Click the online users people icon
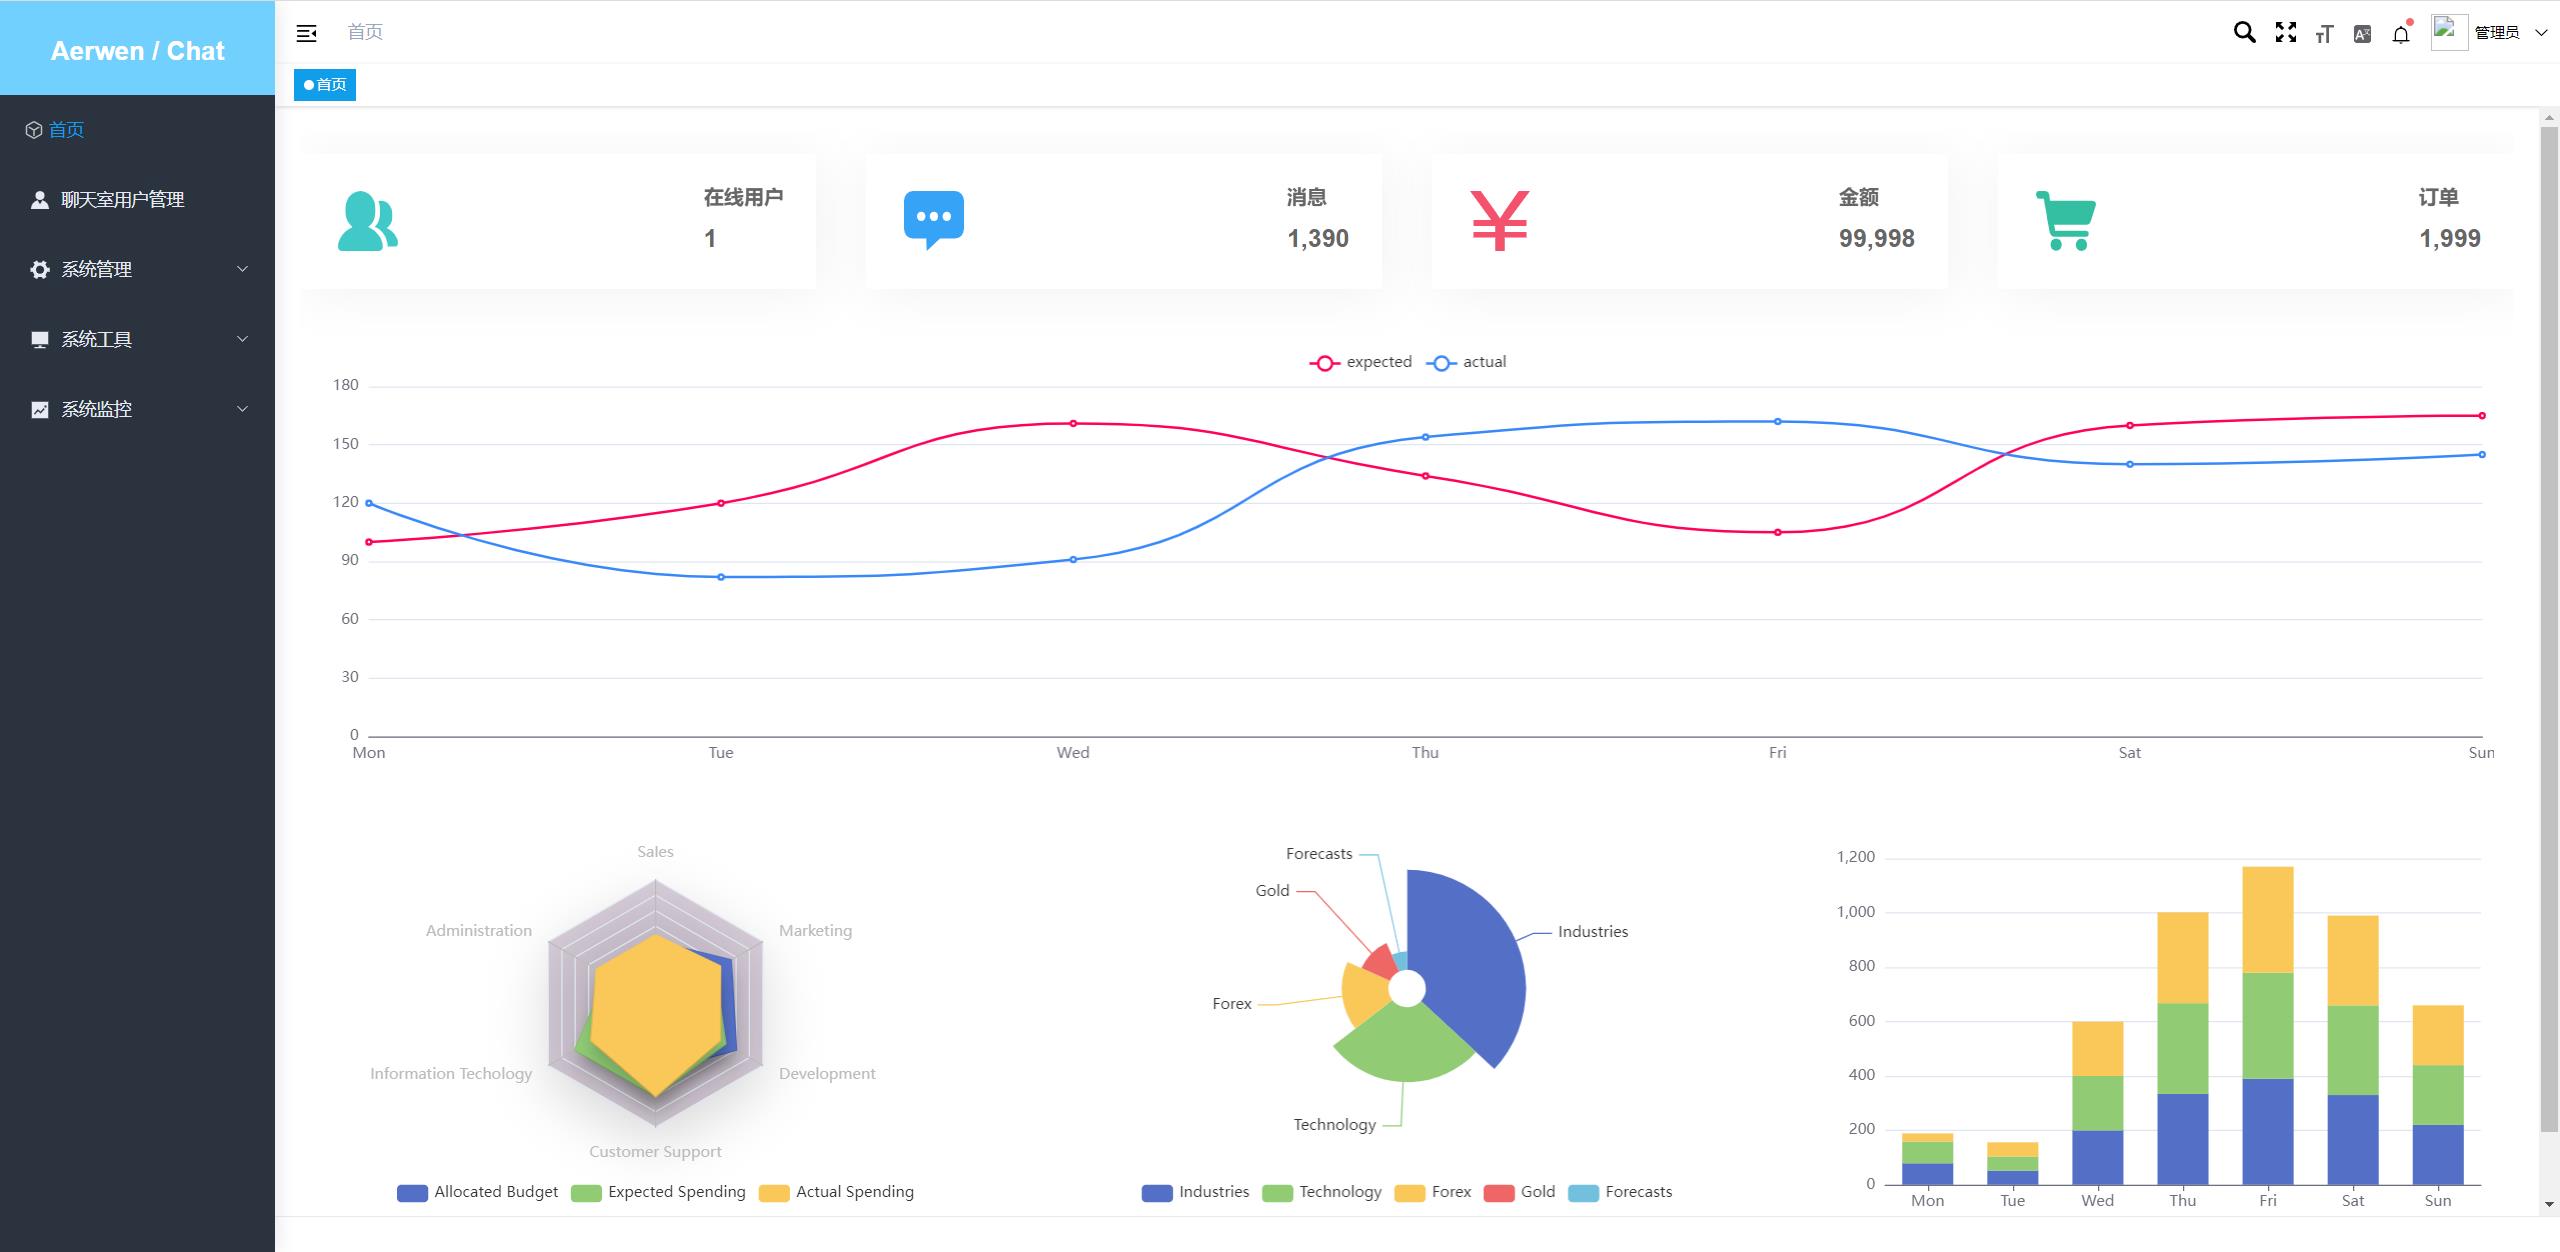2560x1252 pixels. tap(368, 221)
